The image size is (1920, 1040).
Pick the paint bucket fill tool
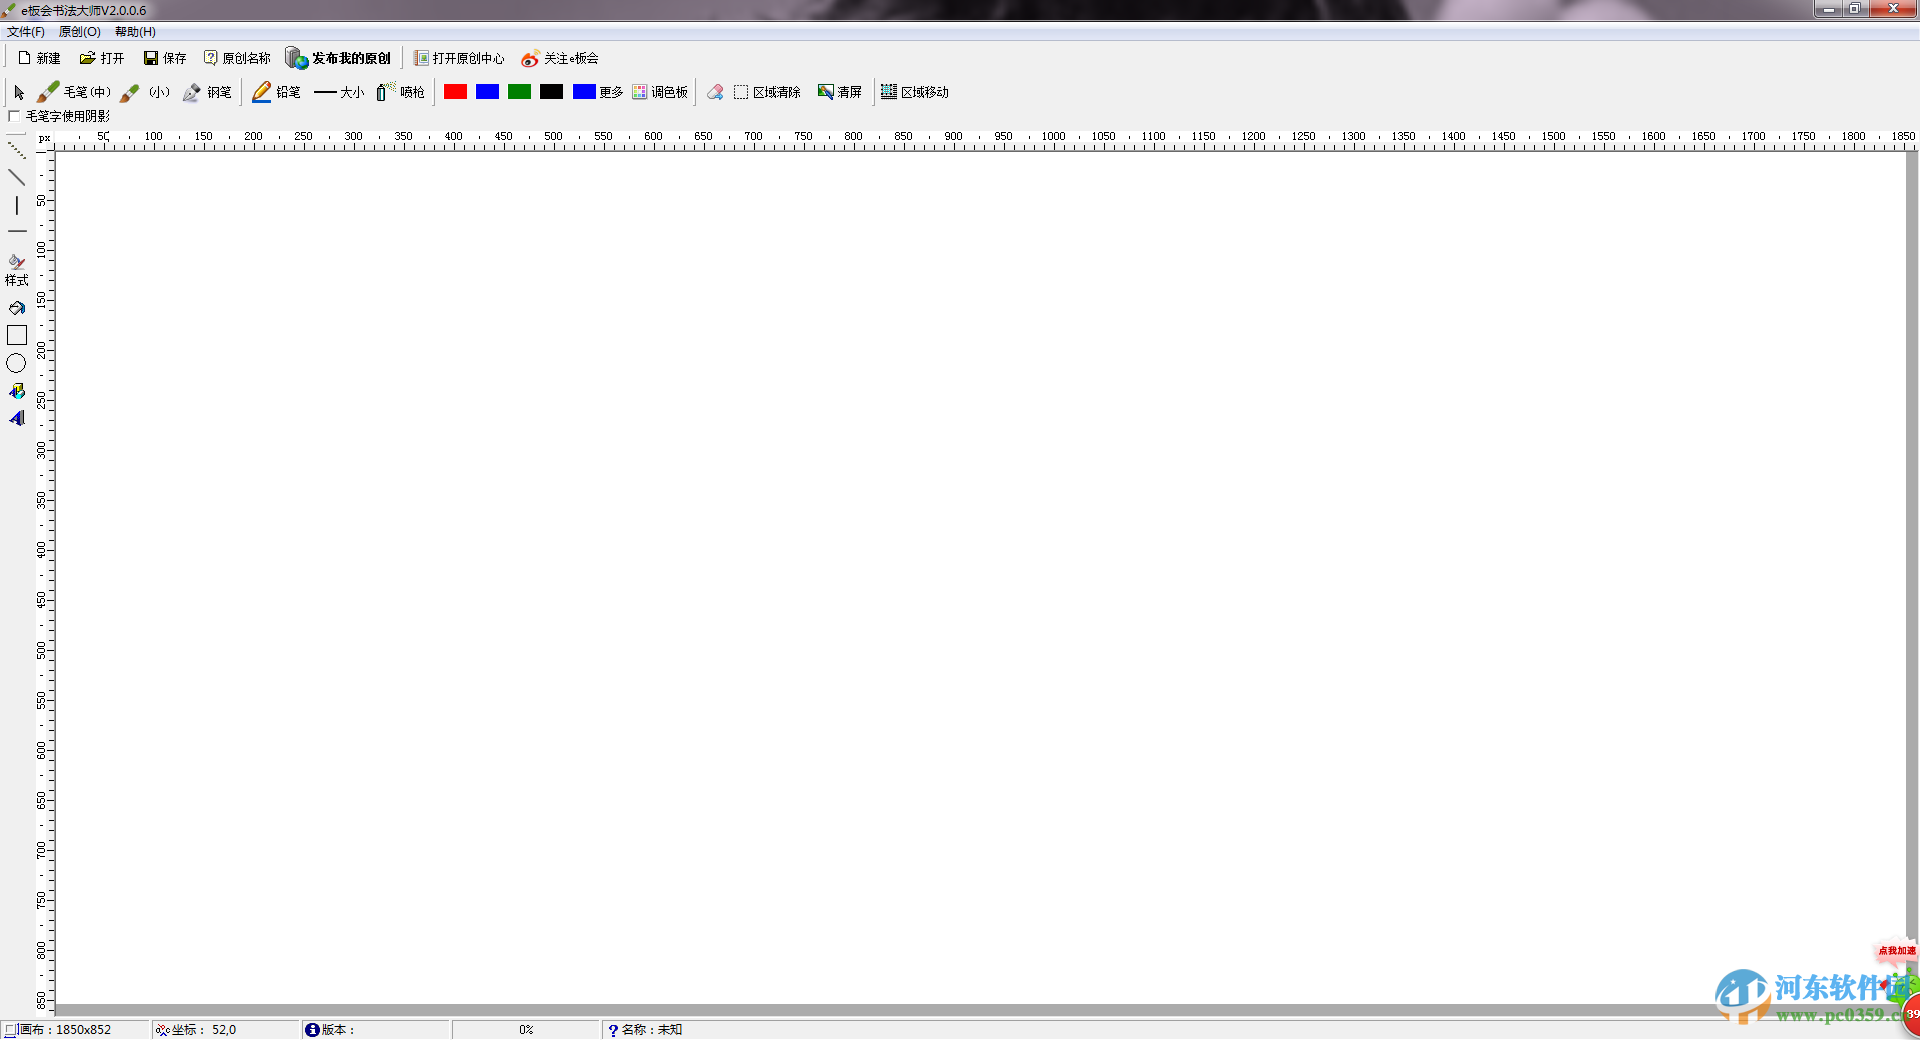pos(17,308)
